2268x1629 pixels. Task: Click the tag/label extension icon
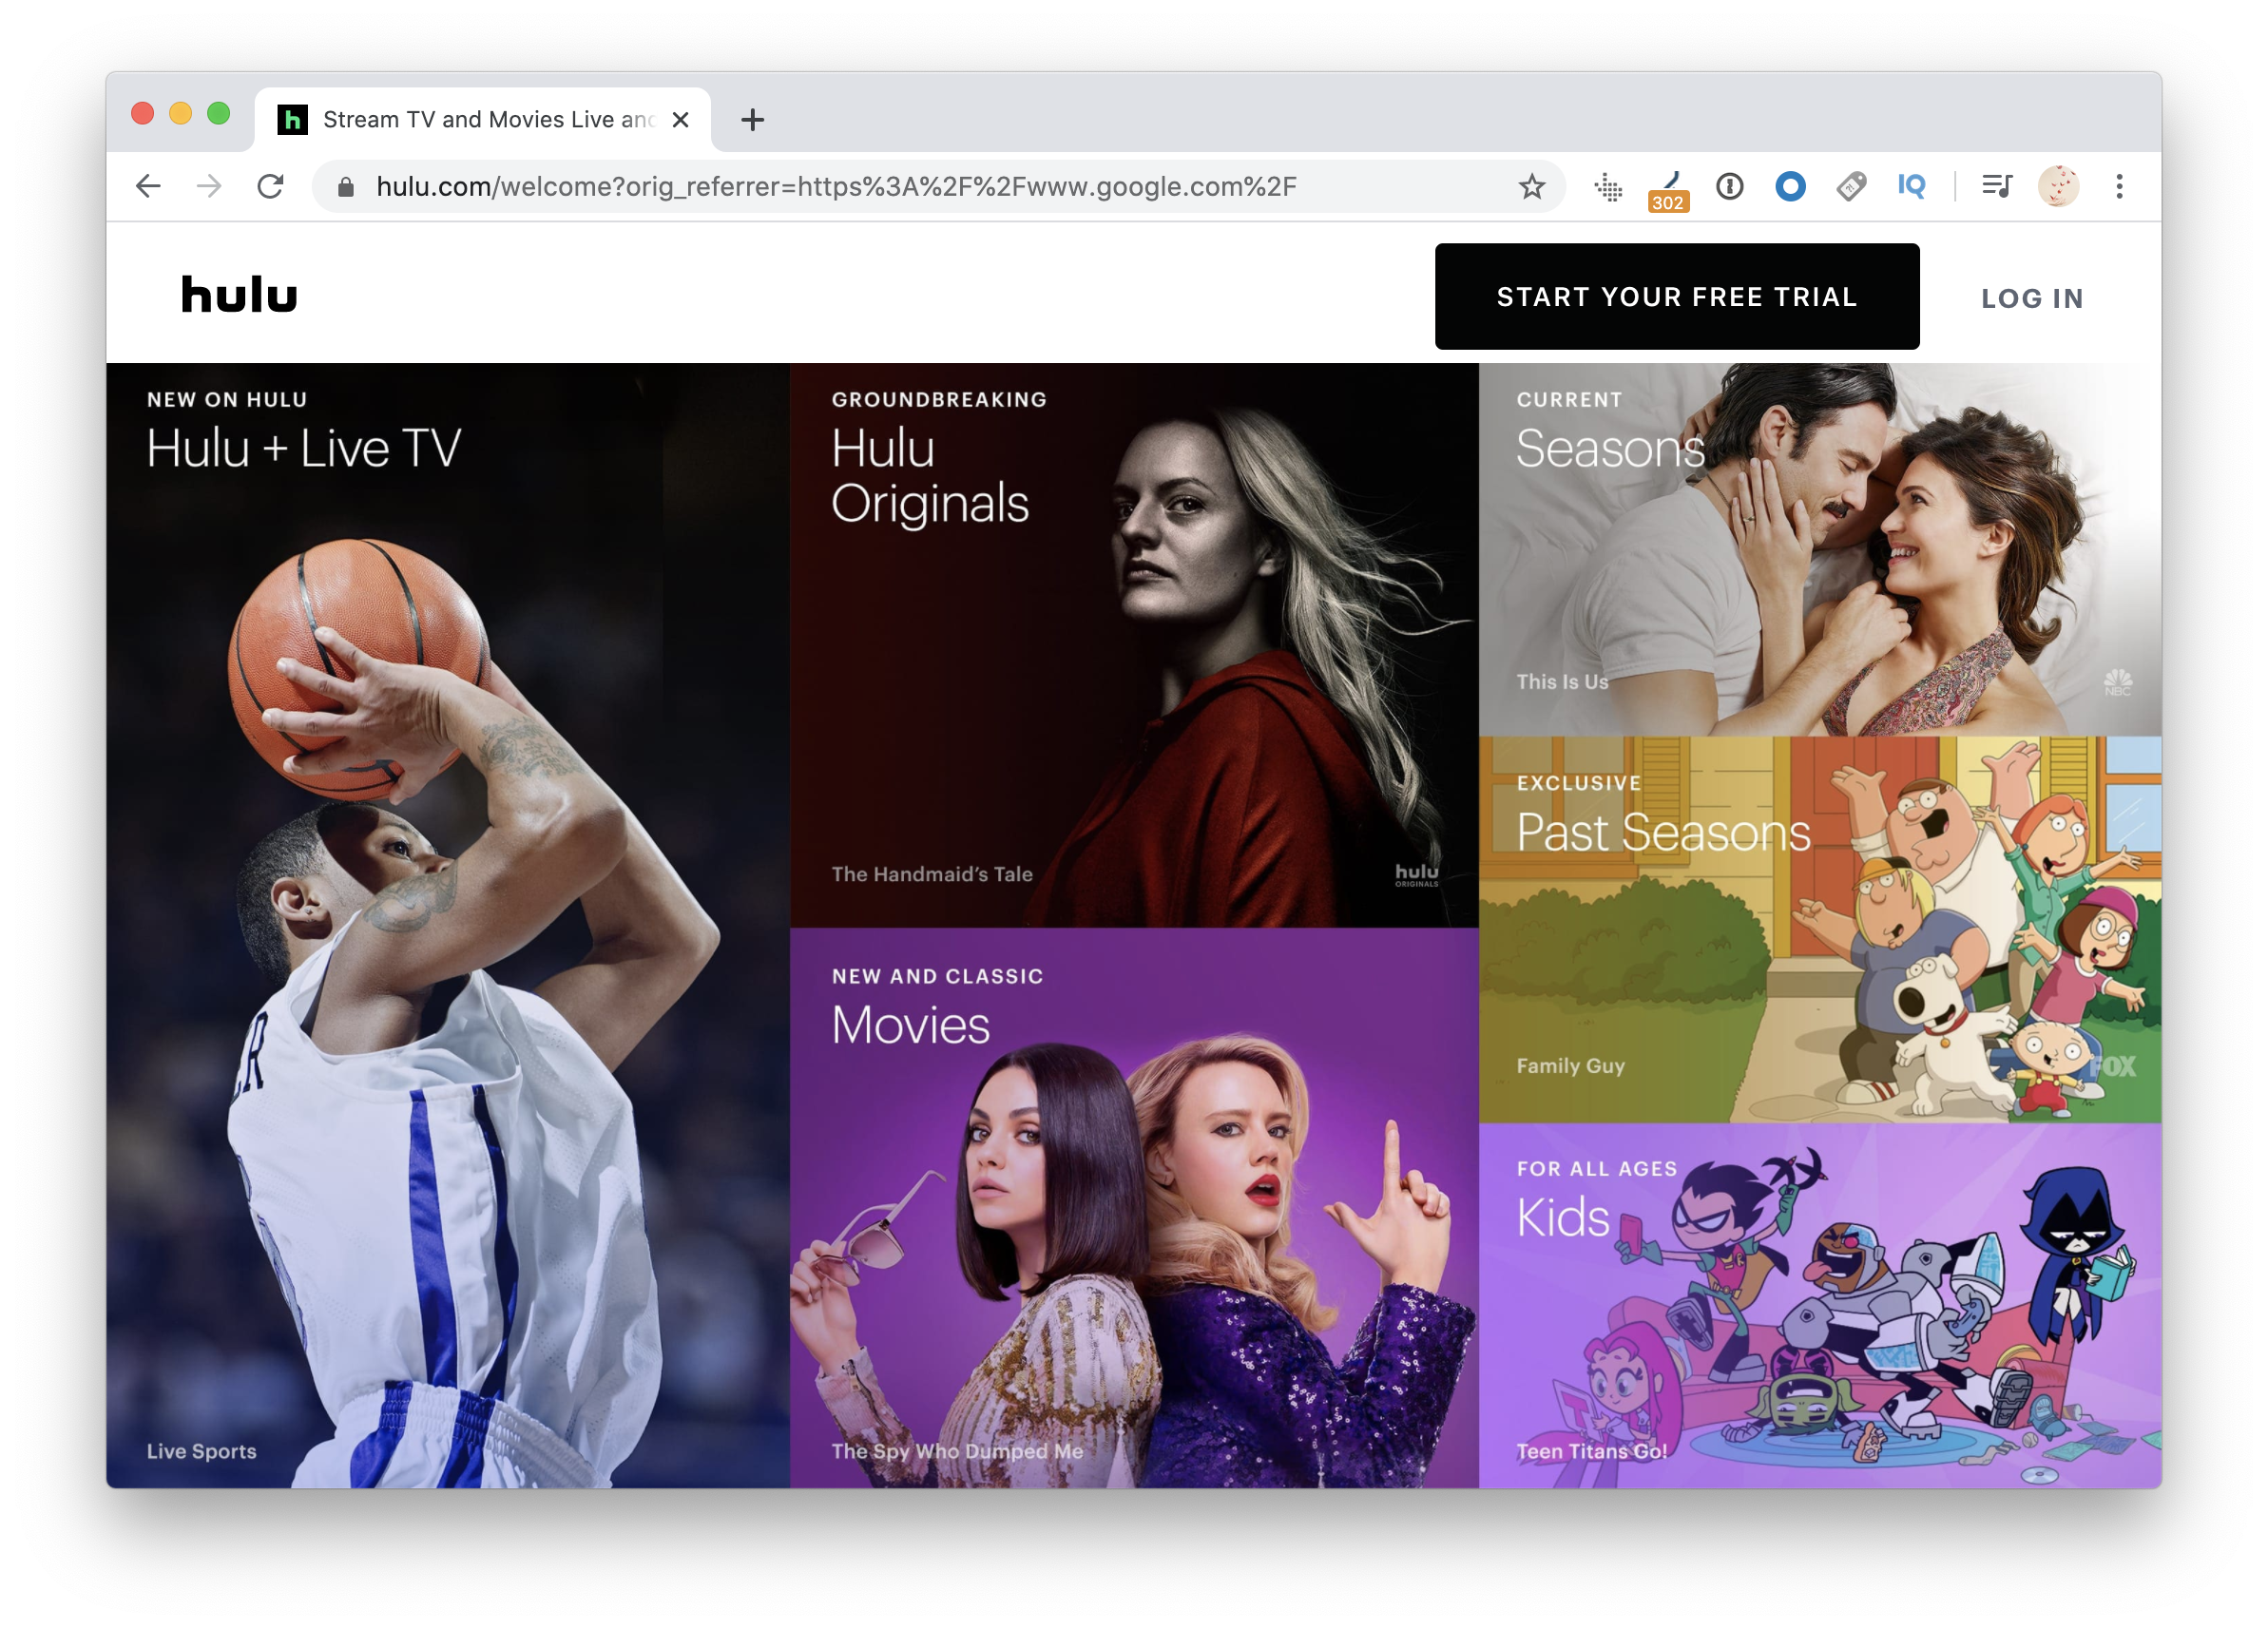point(1851,186)
